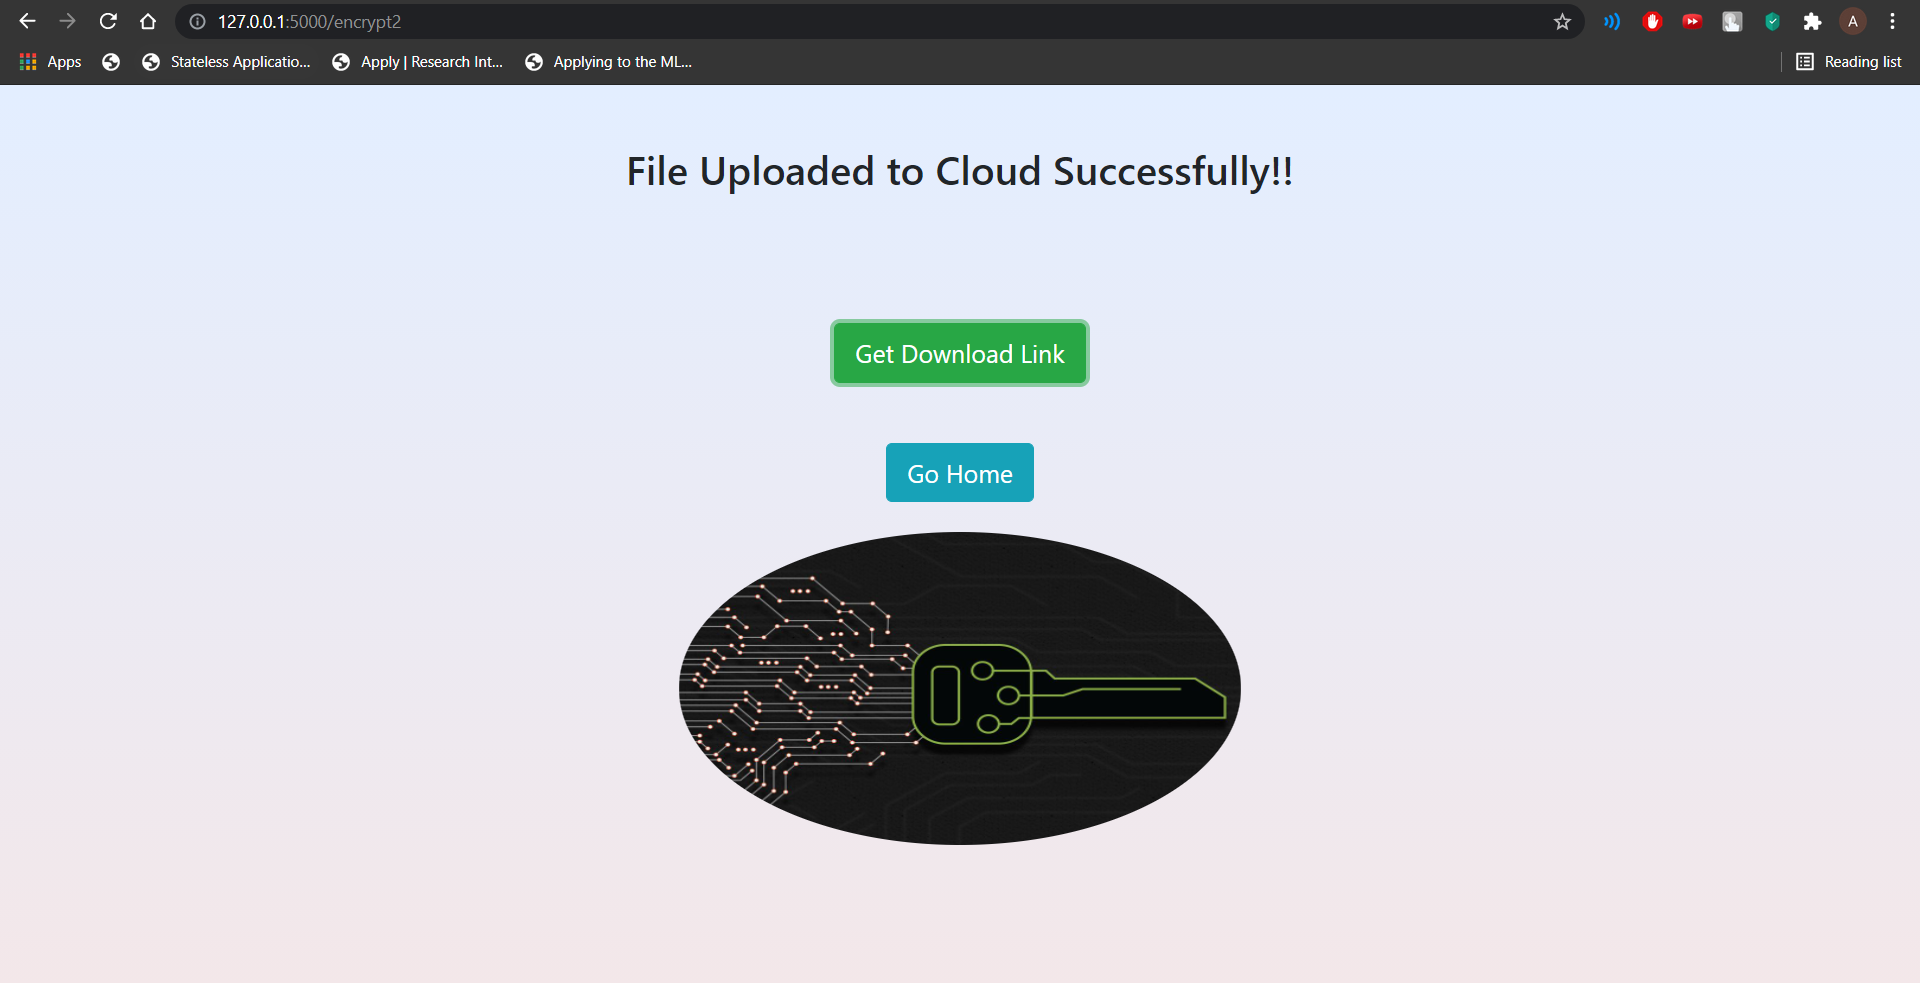Open the Chrome three-dot menu
Viewport: 1920px width, 983px height.
(1892, 21)
